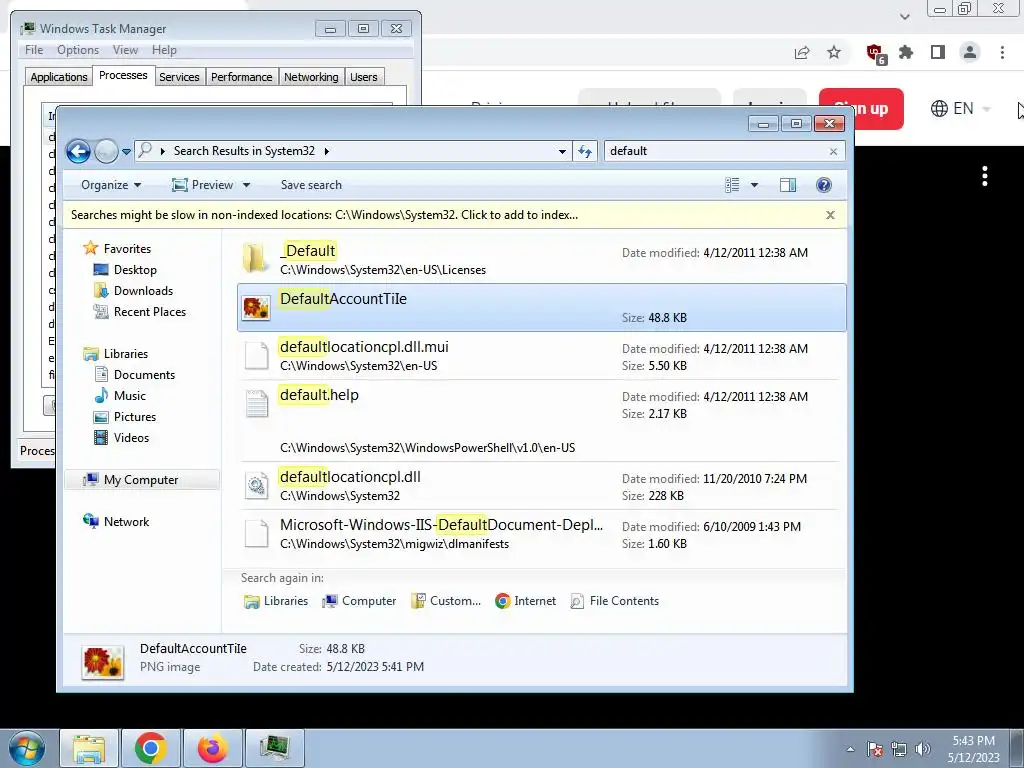The width and height of the screenshot is (1024, 768).
Task: Open Task Manager View menu
Action: pos(125,50)
